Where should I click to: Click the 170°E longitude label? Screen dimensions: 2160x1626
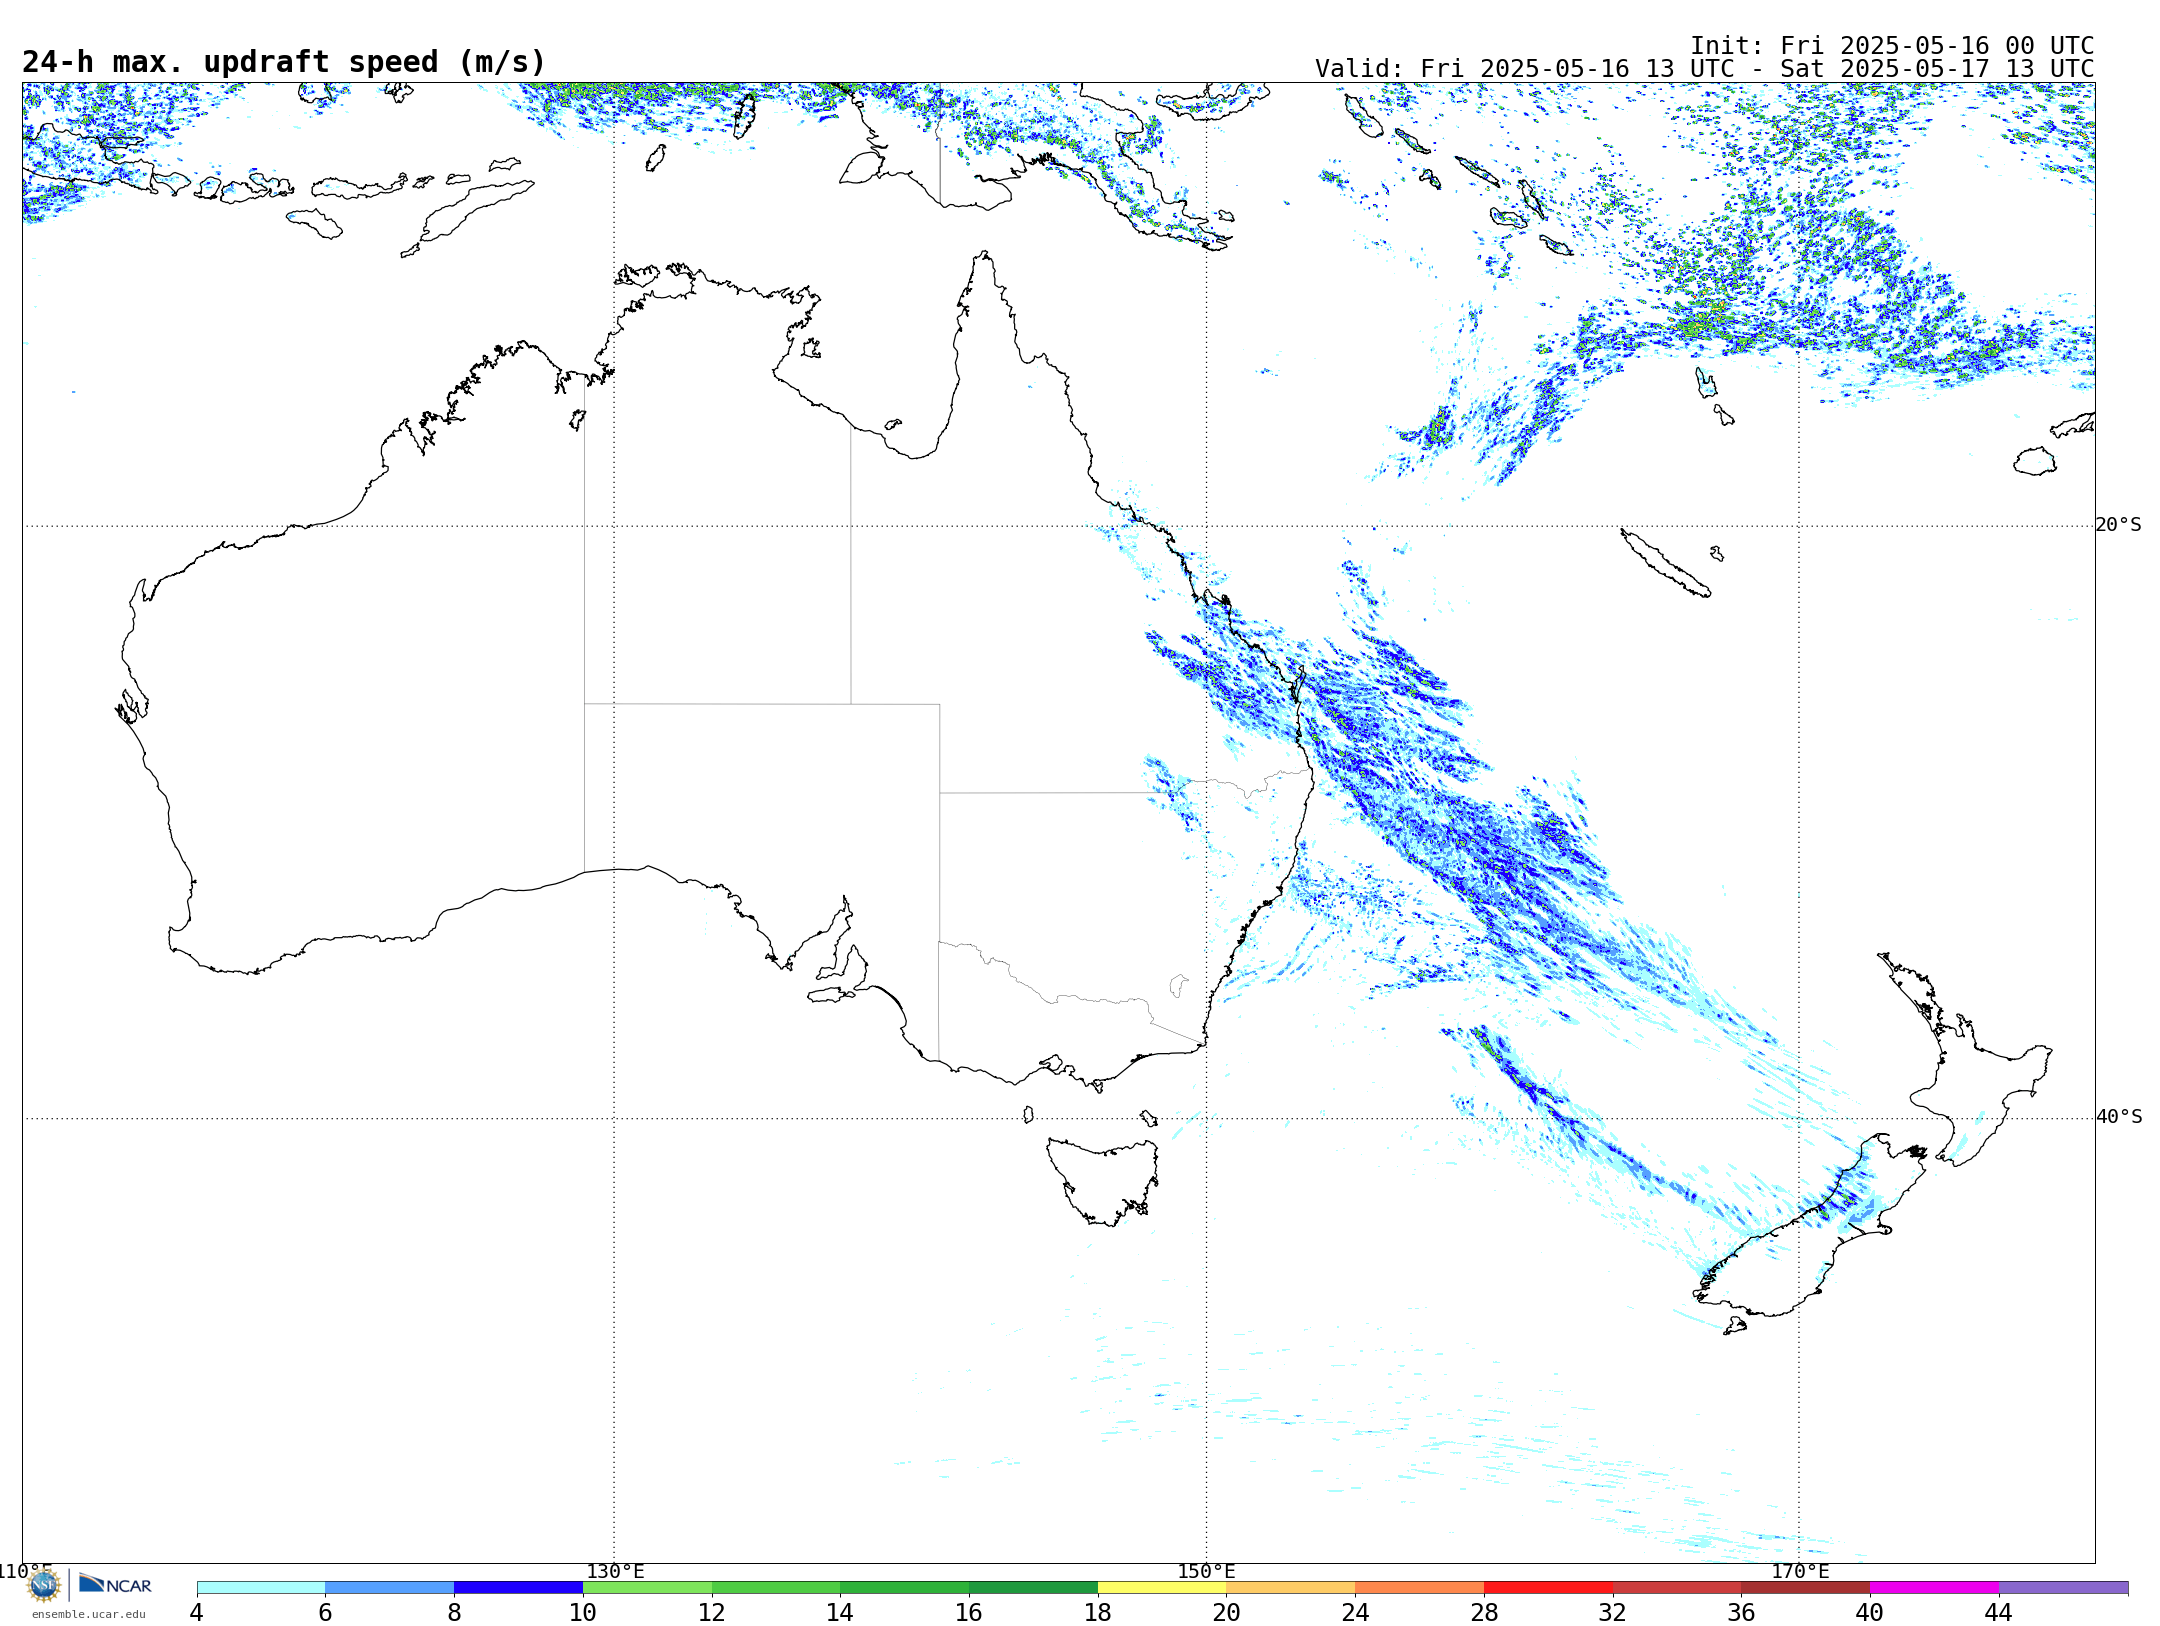pos(1800,1571)
